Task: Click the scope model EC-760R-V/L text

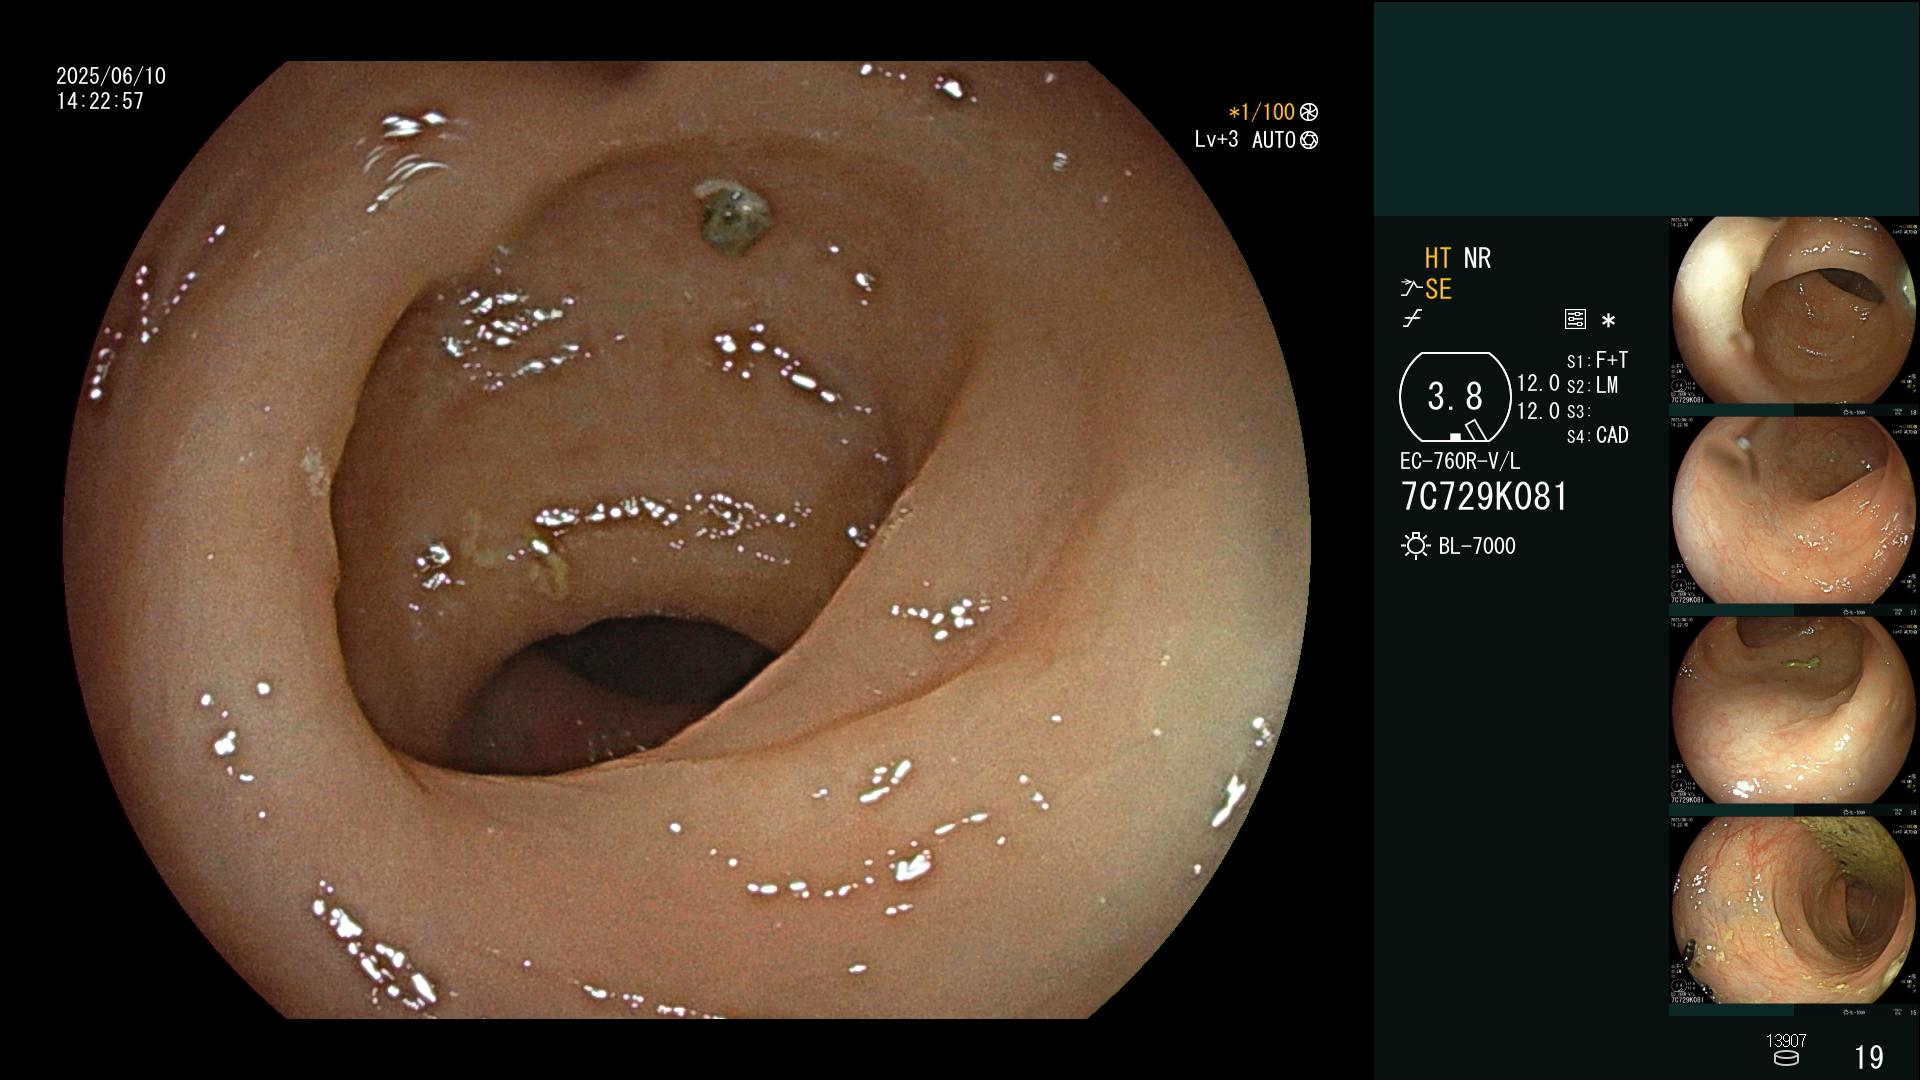Action: coord(1460,462)
